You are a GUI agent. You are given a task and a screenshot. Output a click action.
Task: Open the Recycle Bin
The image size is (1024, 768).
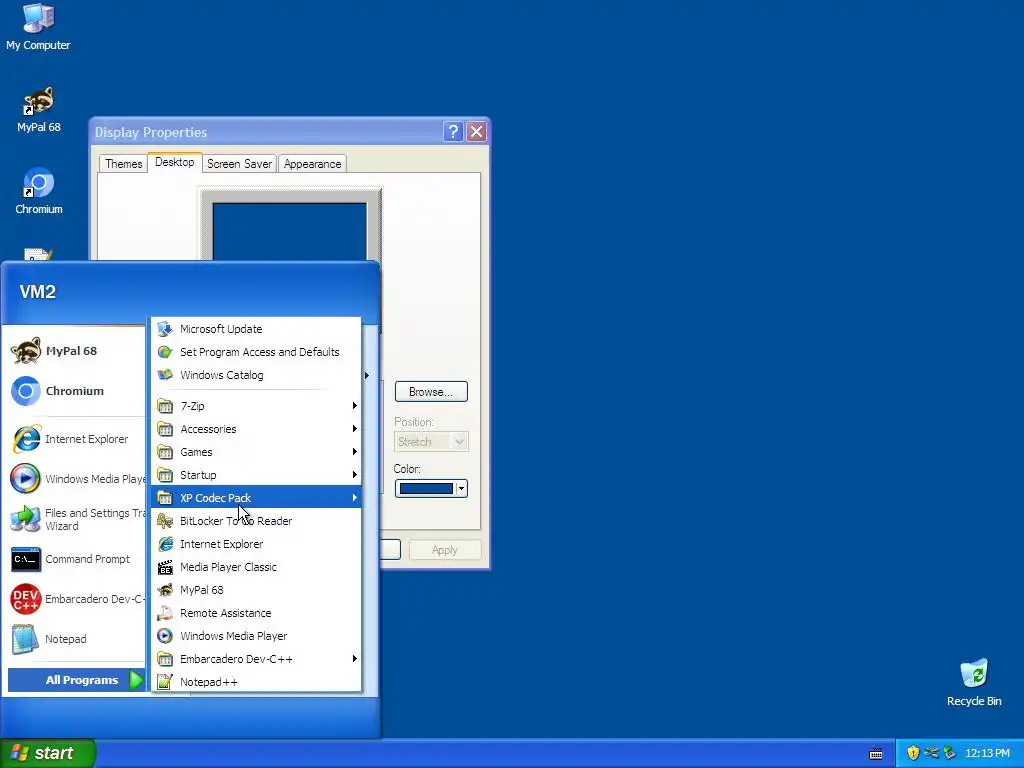click(974, 683)
